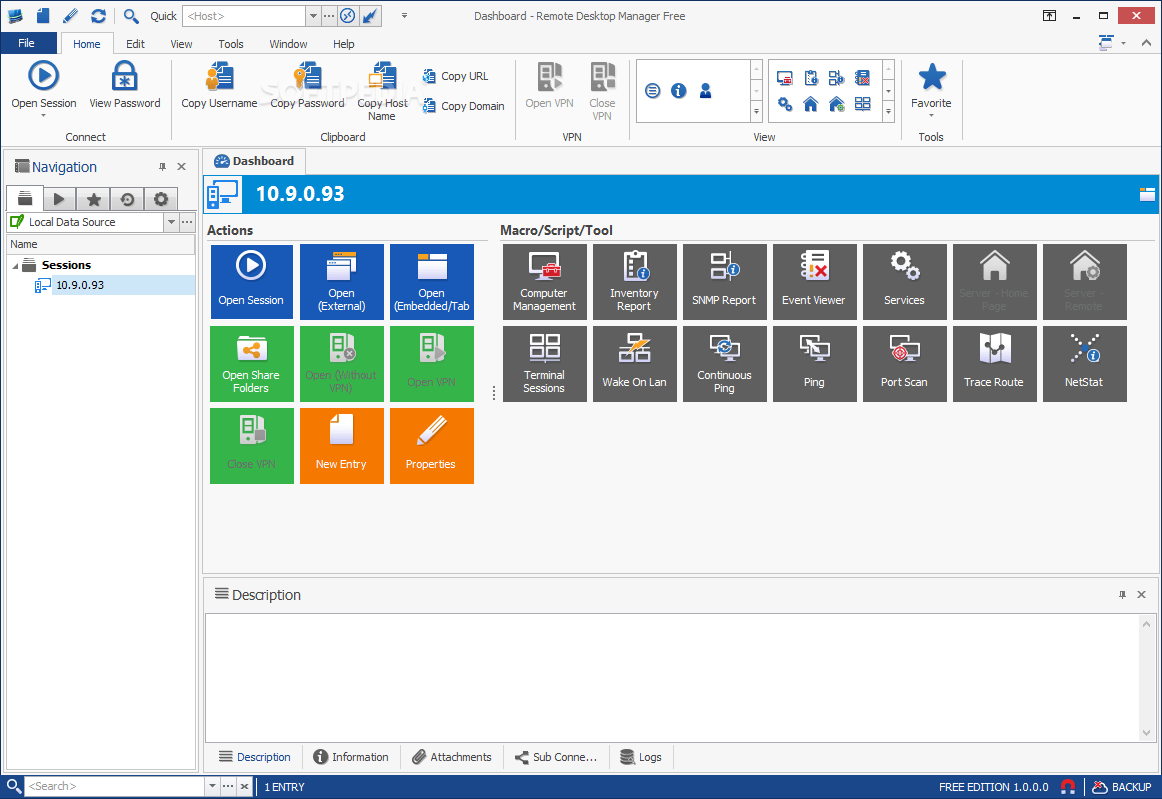Click the Wake On Lan tile
Image resolution: width=1162 pixels, height=799 pixels.
[x=635, y=364]
